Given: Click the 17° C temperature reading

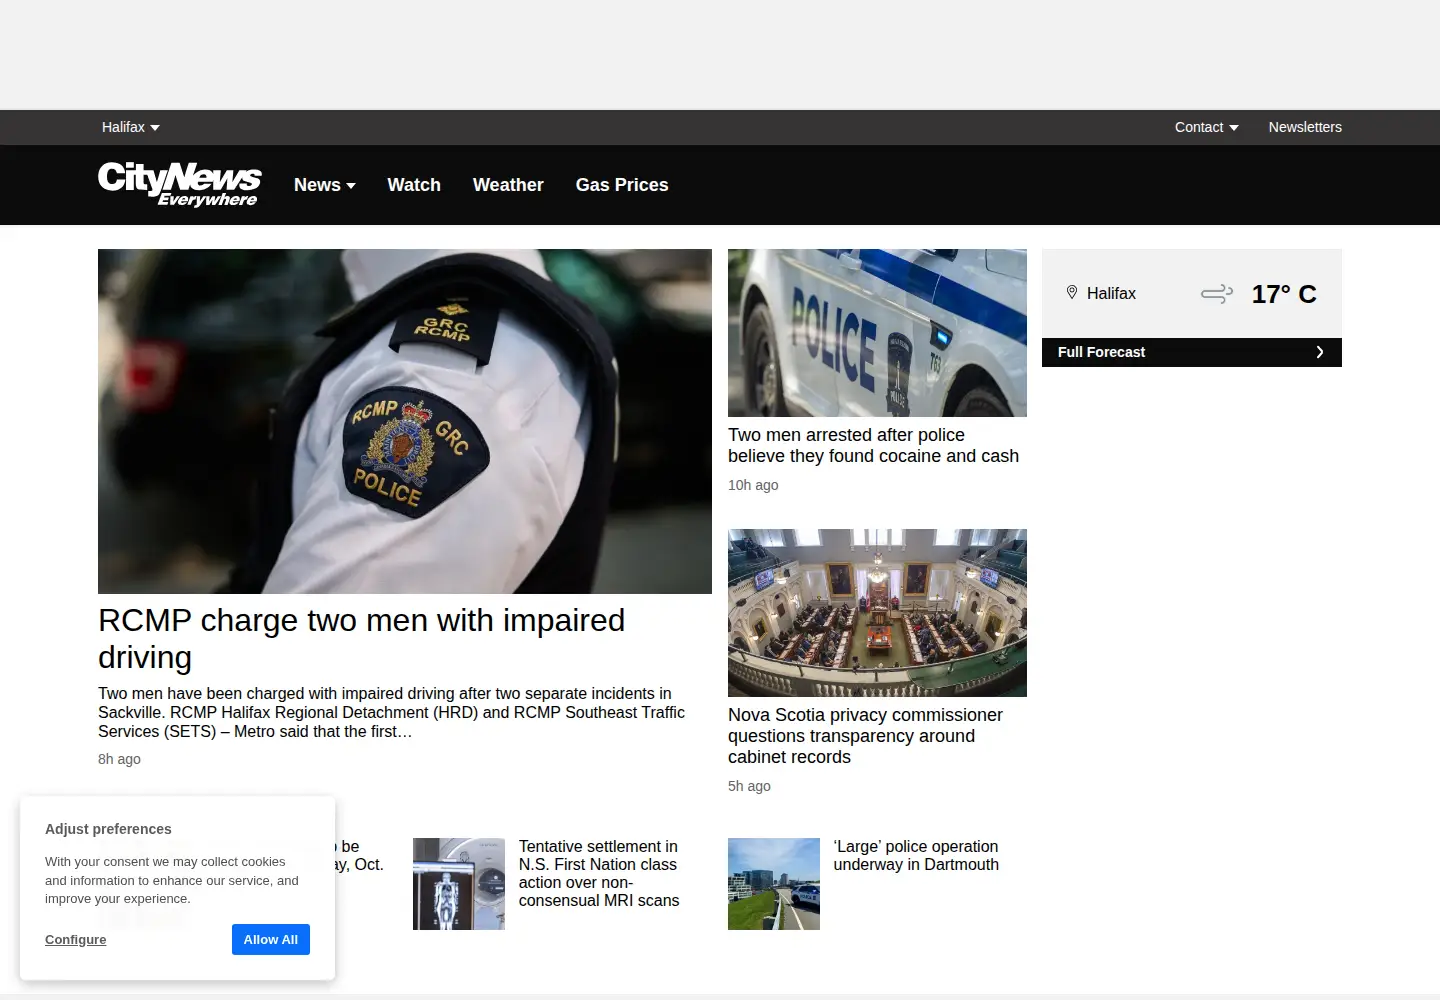Looking at the screenshot, I should pyautogui.click(x=1284, y=294).
